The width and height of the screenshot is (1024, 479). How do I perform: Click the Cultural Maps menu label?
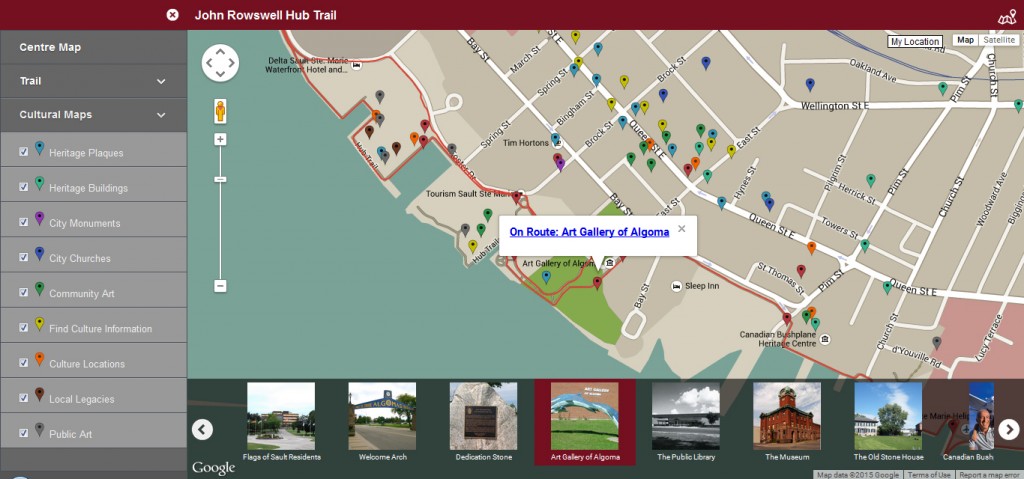pyautogui.click(x=56, y=114)
